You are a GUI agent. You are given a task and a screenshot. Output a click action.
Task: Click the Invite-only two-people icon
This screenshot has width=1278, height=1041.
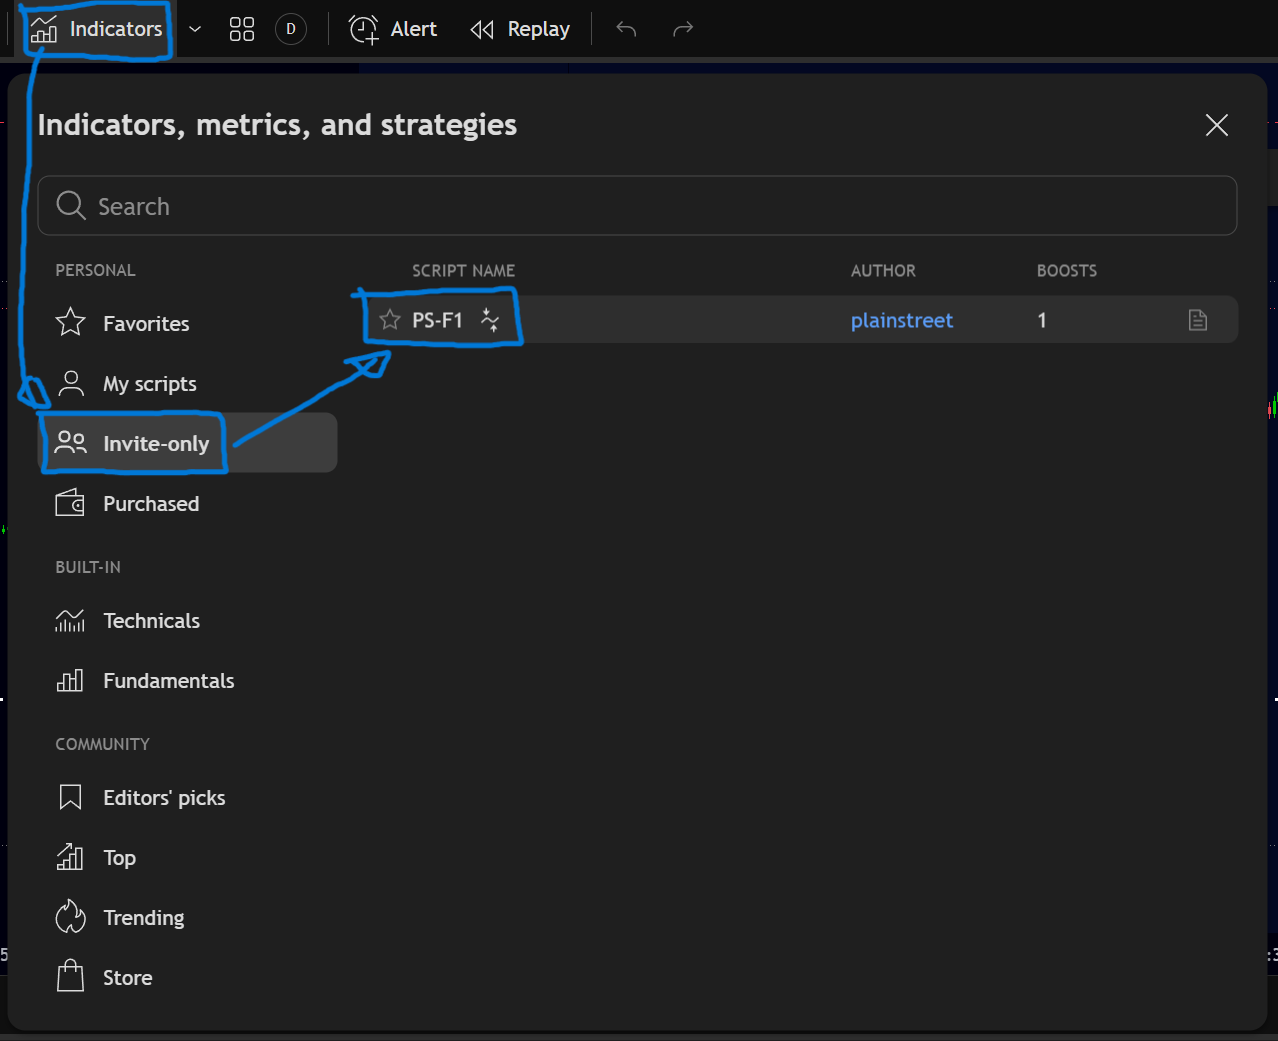pyautogui.click(x=71, y=442)
